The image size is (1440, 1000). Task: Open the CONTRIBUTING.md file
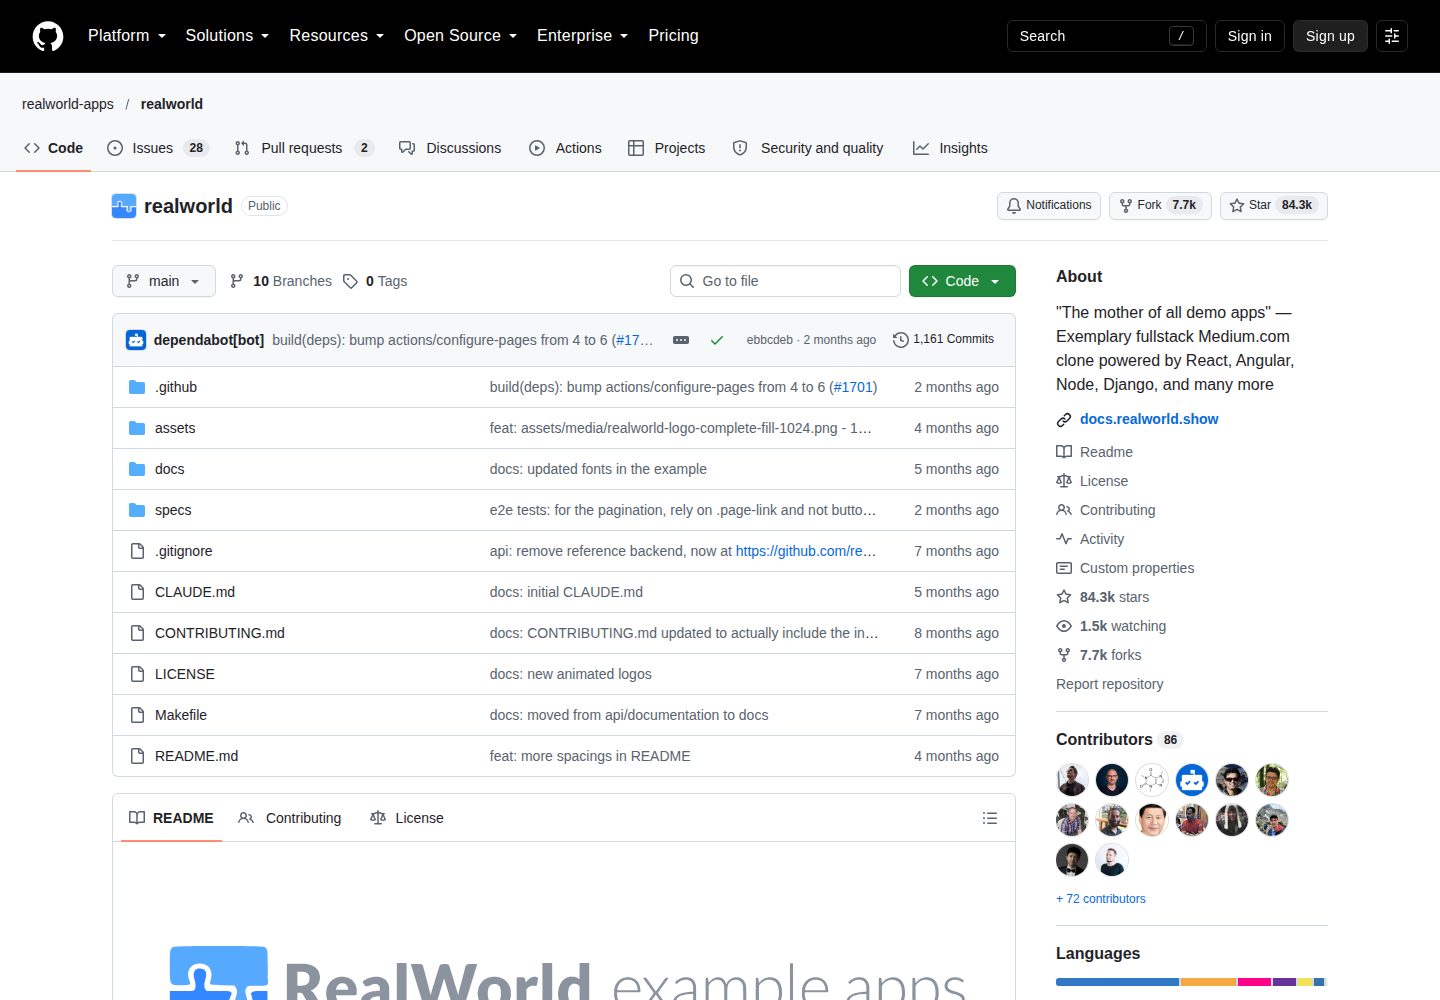pyautogui.click(x=220, y=633)
